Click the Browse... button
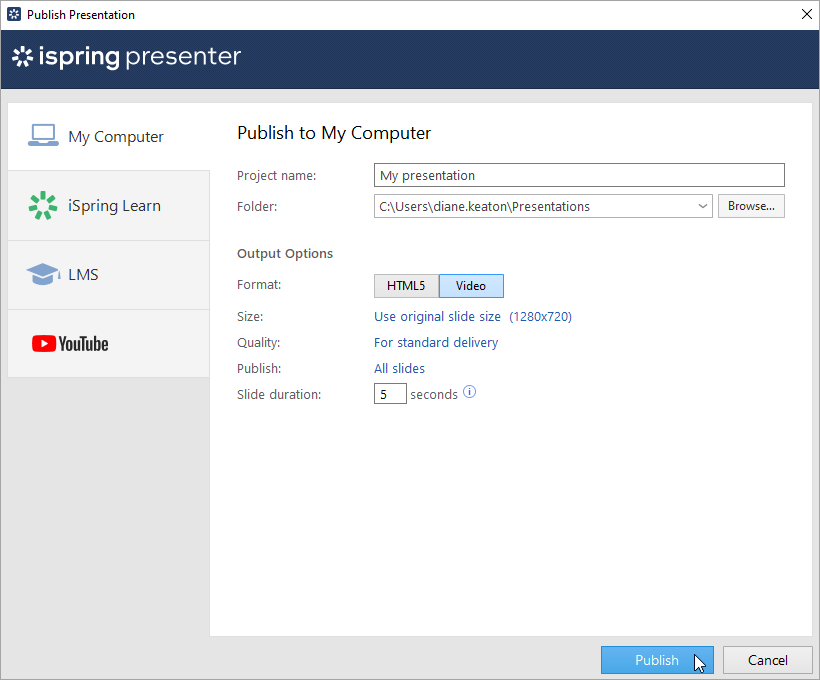This screenshot has height=680, width=820. [751, 206]
